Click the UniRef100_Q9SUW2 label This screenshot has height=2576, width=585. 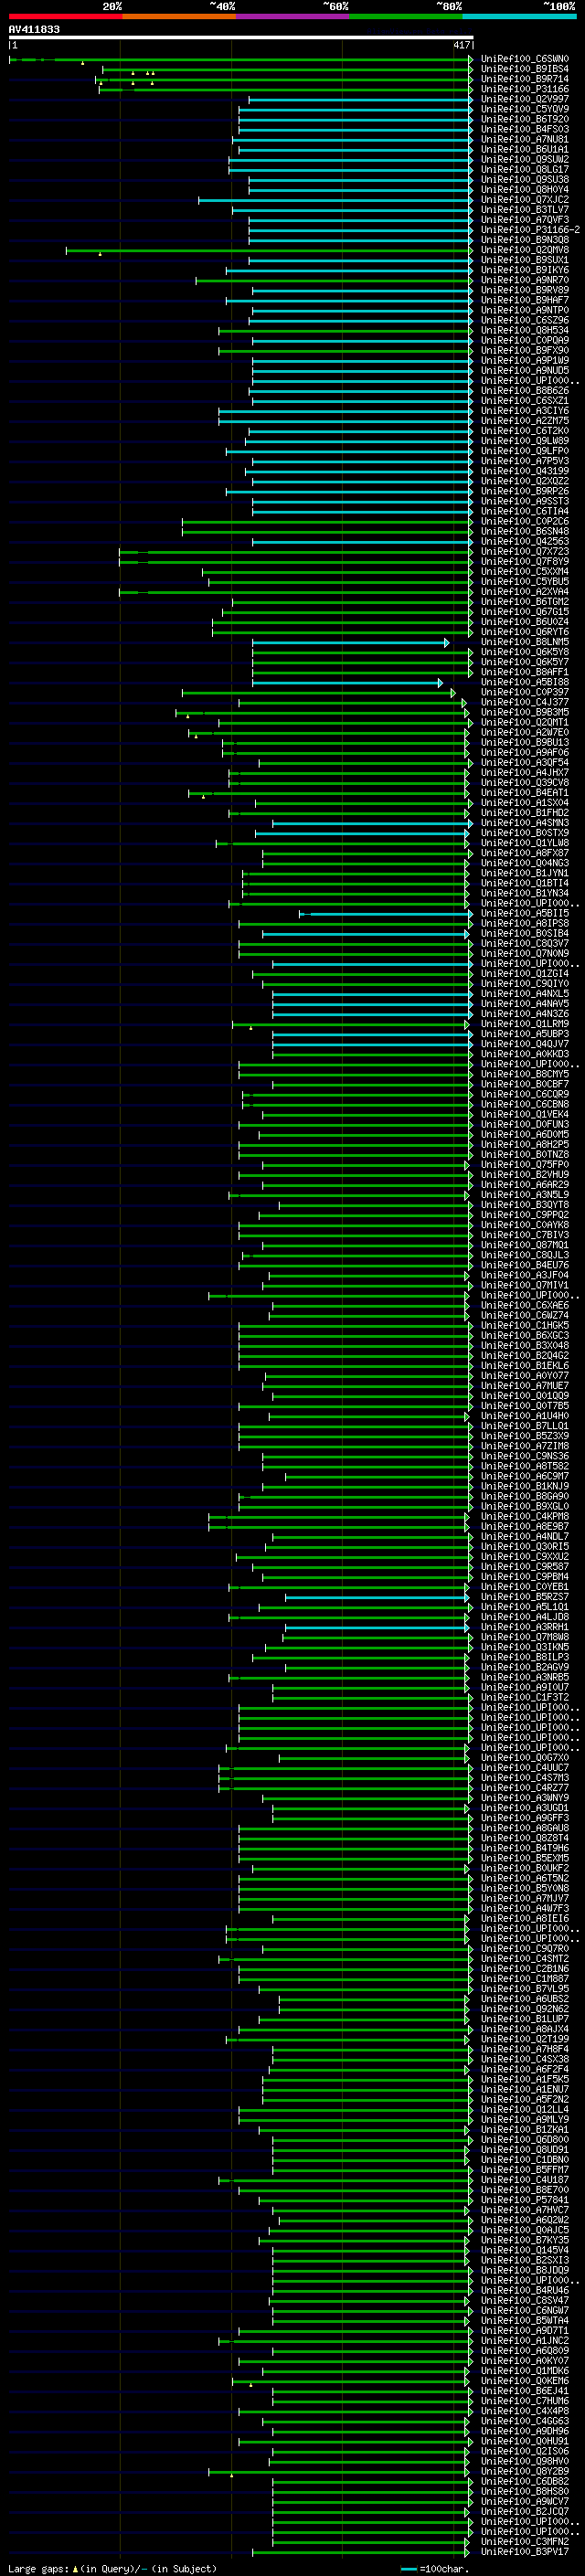[x=524, y=159]
